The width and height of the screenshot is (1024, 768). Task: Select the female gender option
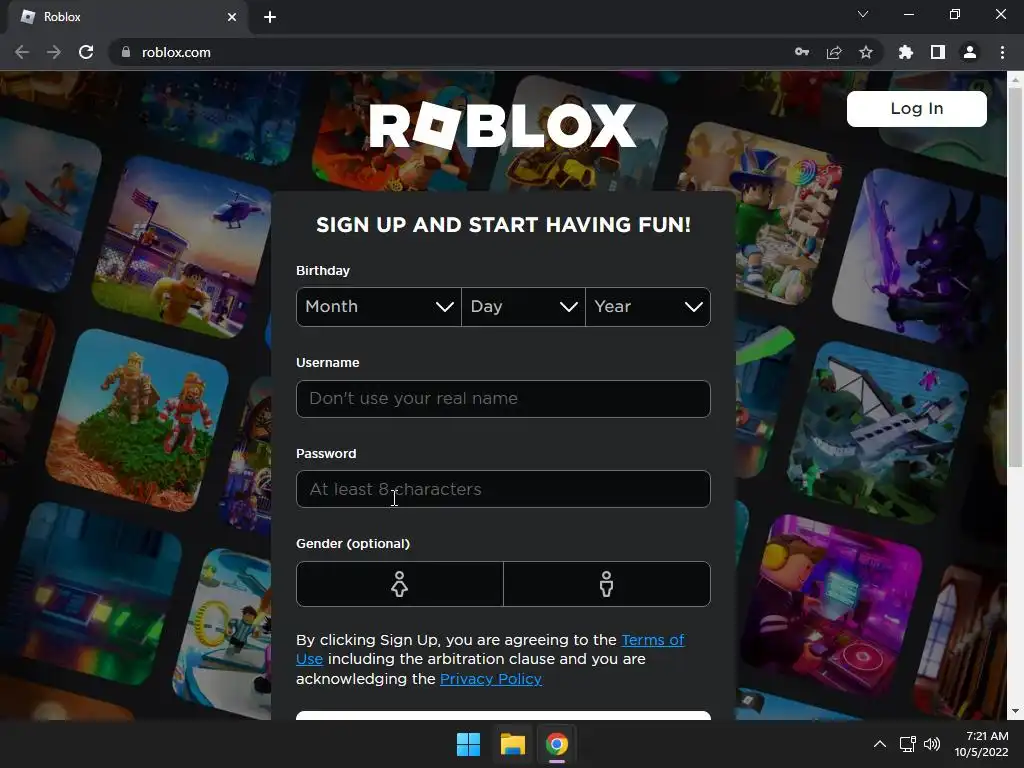pyautogui.click(x=400, y=584)
